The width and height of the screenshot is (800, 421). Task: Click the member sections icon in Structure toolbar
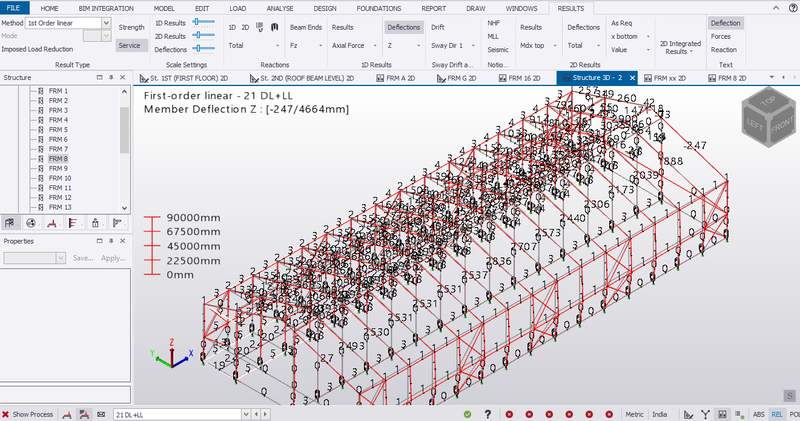tap(117, 223)
